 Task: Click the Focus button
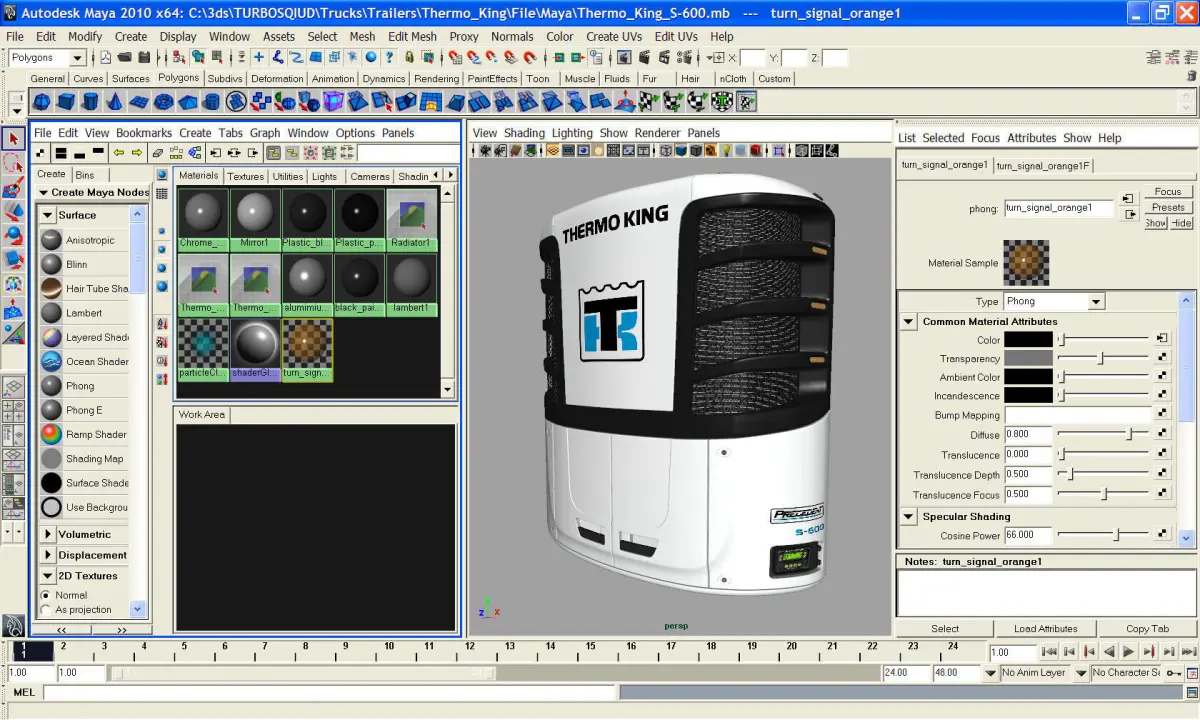pos(1168,191)
